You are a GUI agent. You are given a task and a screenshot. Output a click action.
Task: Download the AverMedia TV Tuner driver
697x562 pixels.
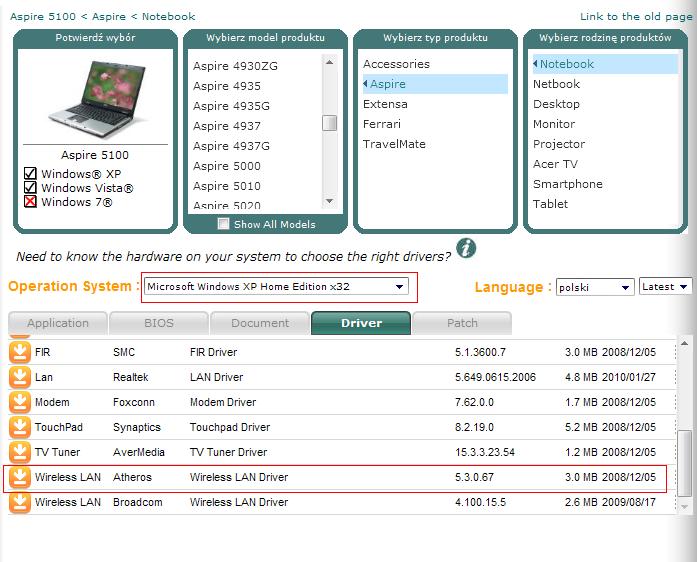(x=20, y=452)
